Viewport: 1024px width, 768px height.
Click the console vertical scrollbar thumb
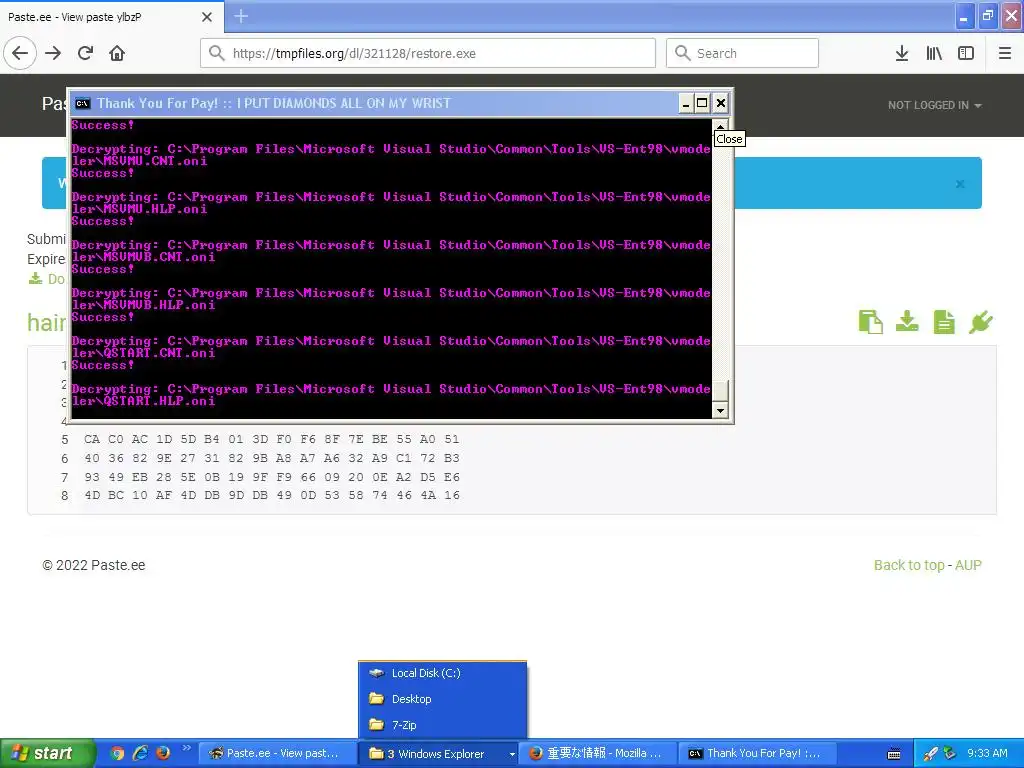click(x=720, y=391)
